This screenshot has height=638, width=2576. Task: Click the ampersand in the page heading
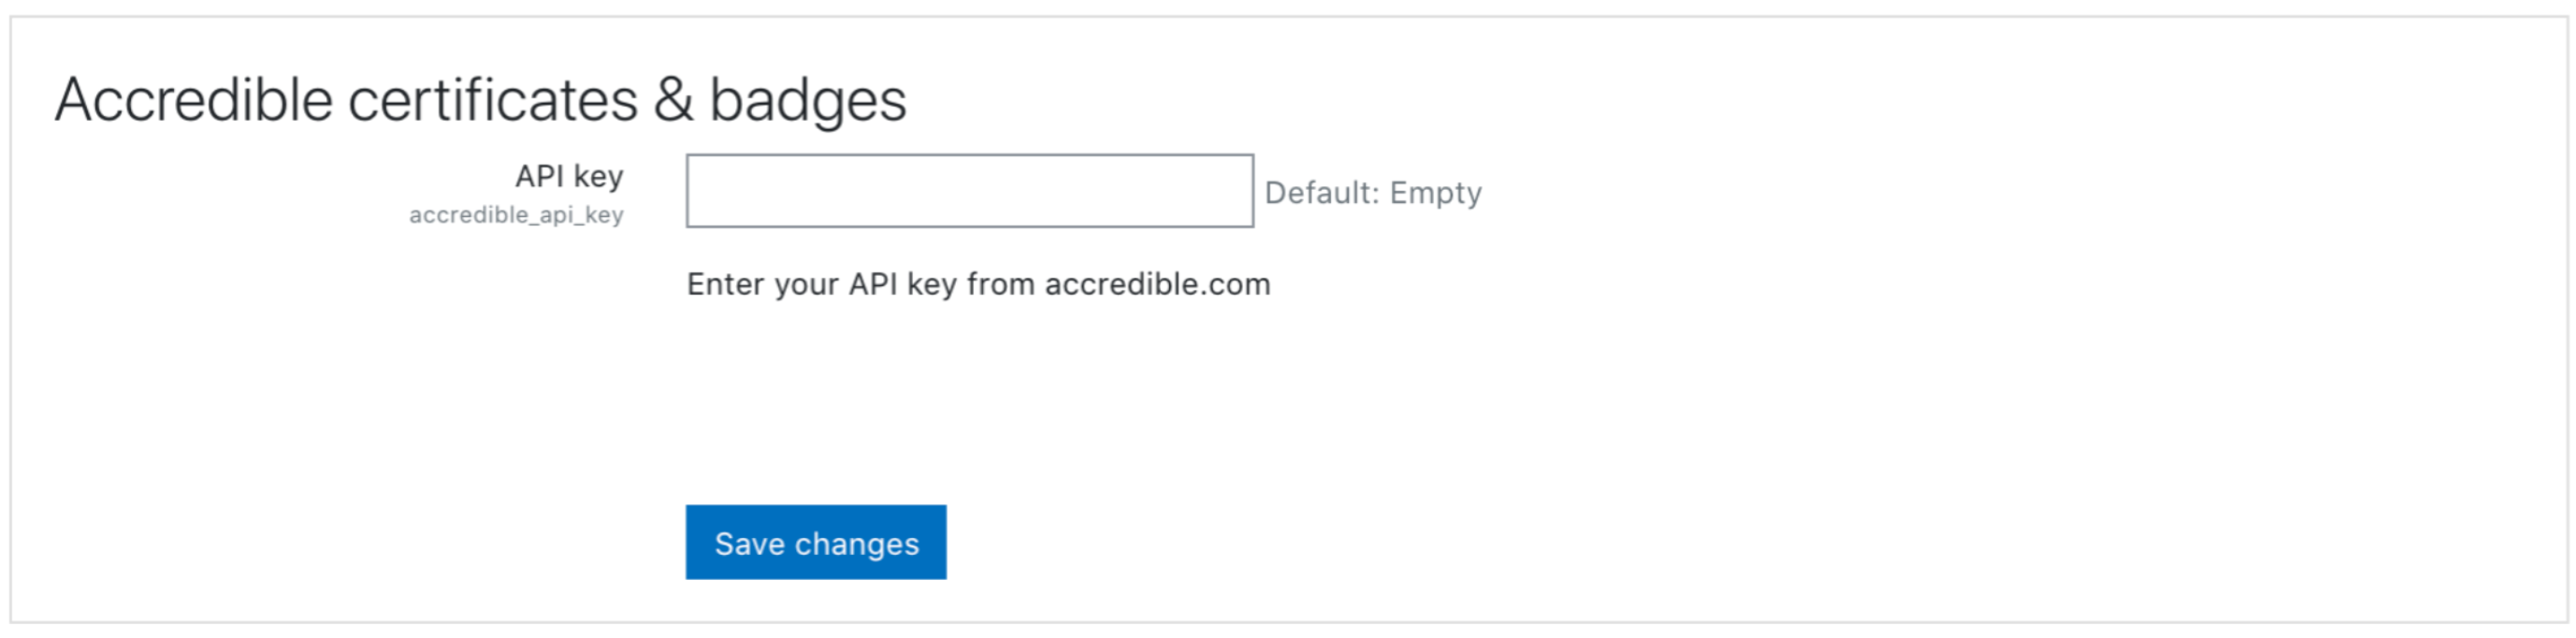pyautogui.click(x=674, y=100)
